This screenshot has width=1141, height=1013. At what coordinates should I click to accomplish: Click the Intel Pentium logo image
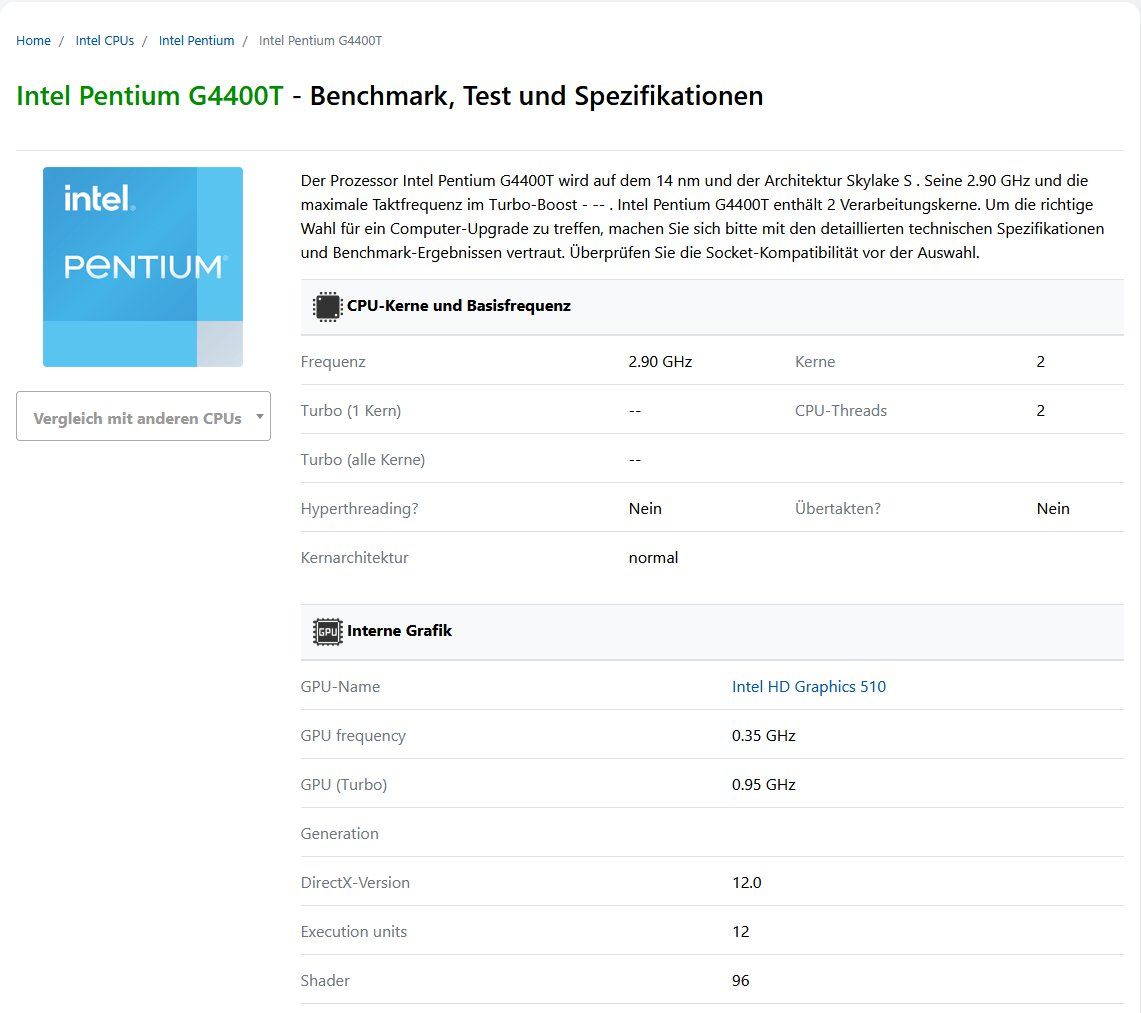pyautogui.click(x=143, y=267)
